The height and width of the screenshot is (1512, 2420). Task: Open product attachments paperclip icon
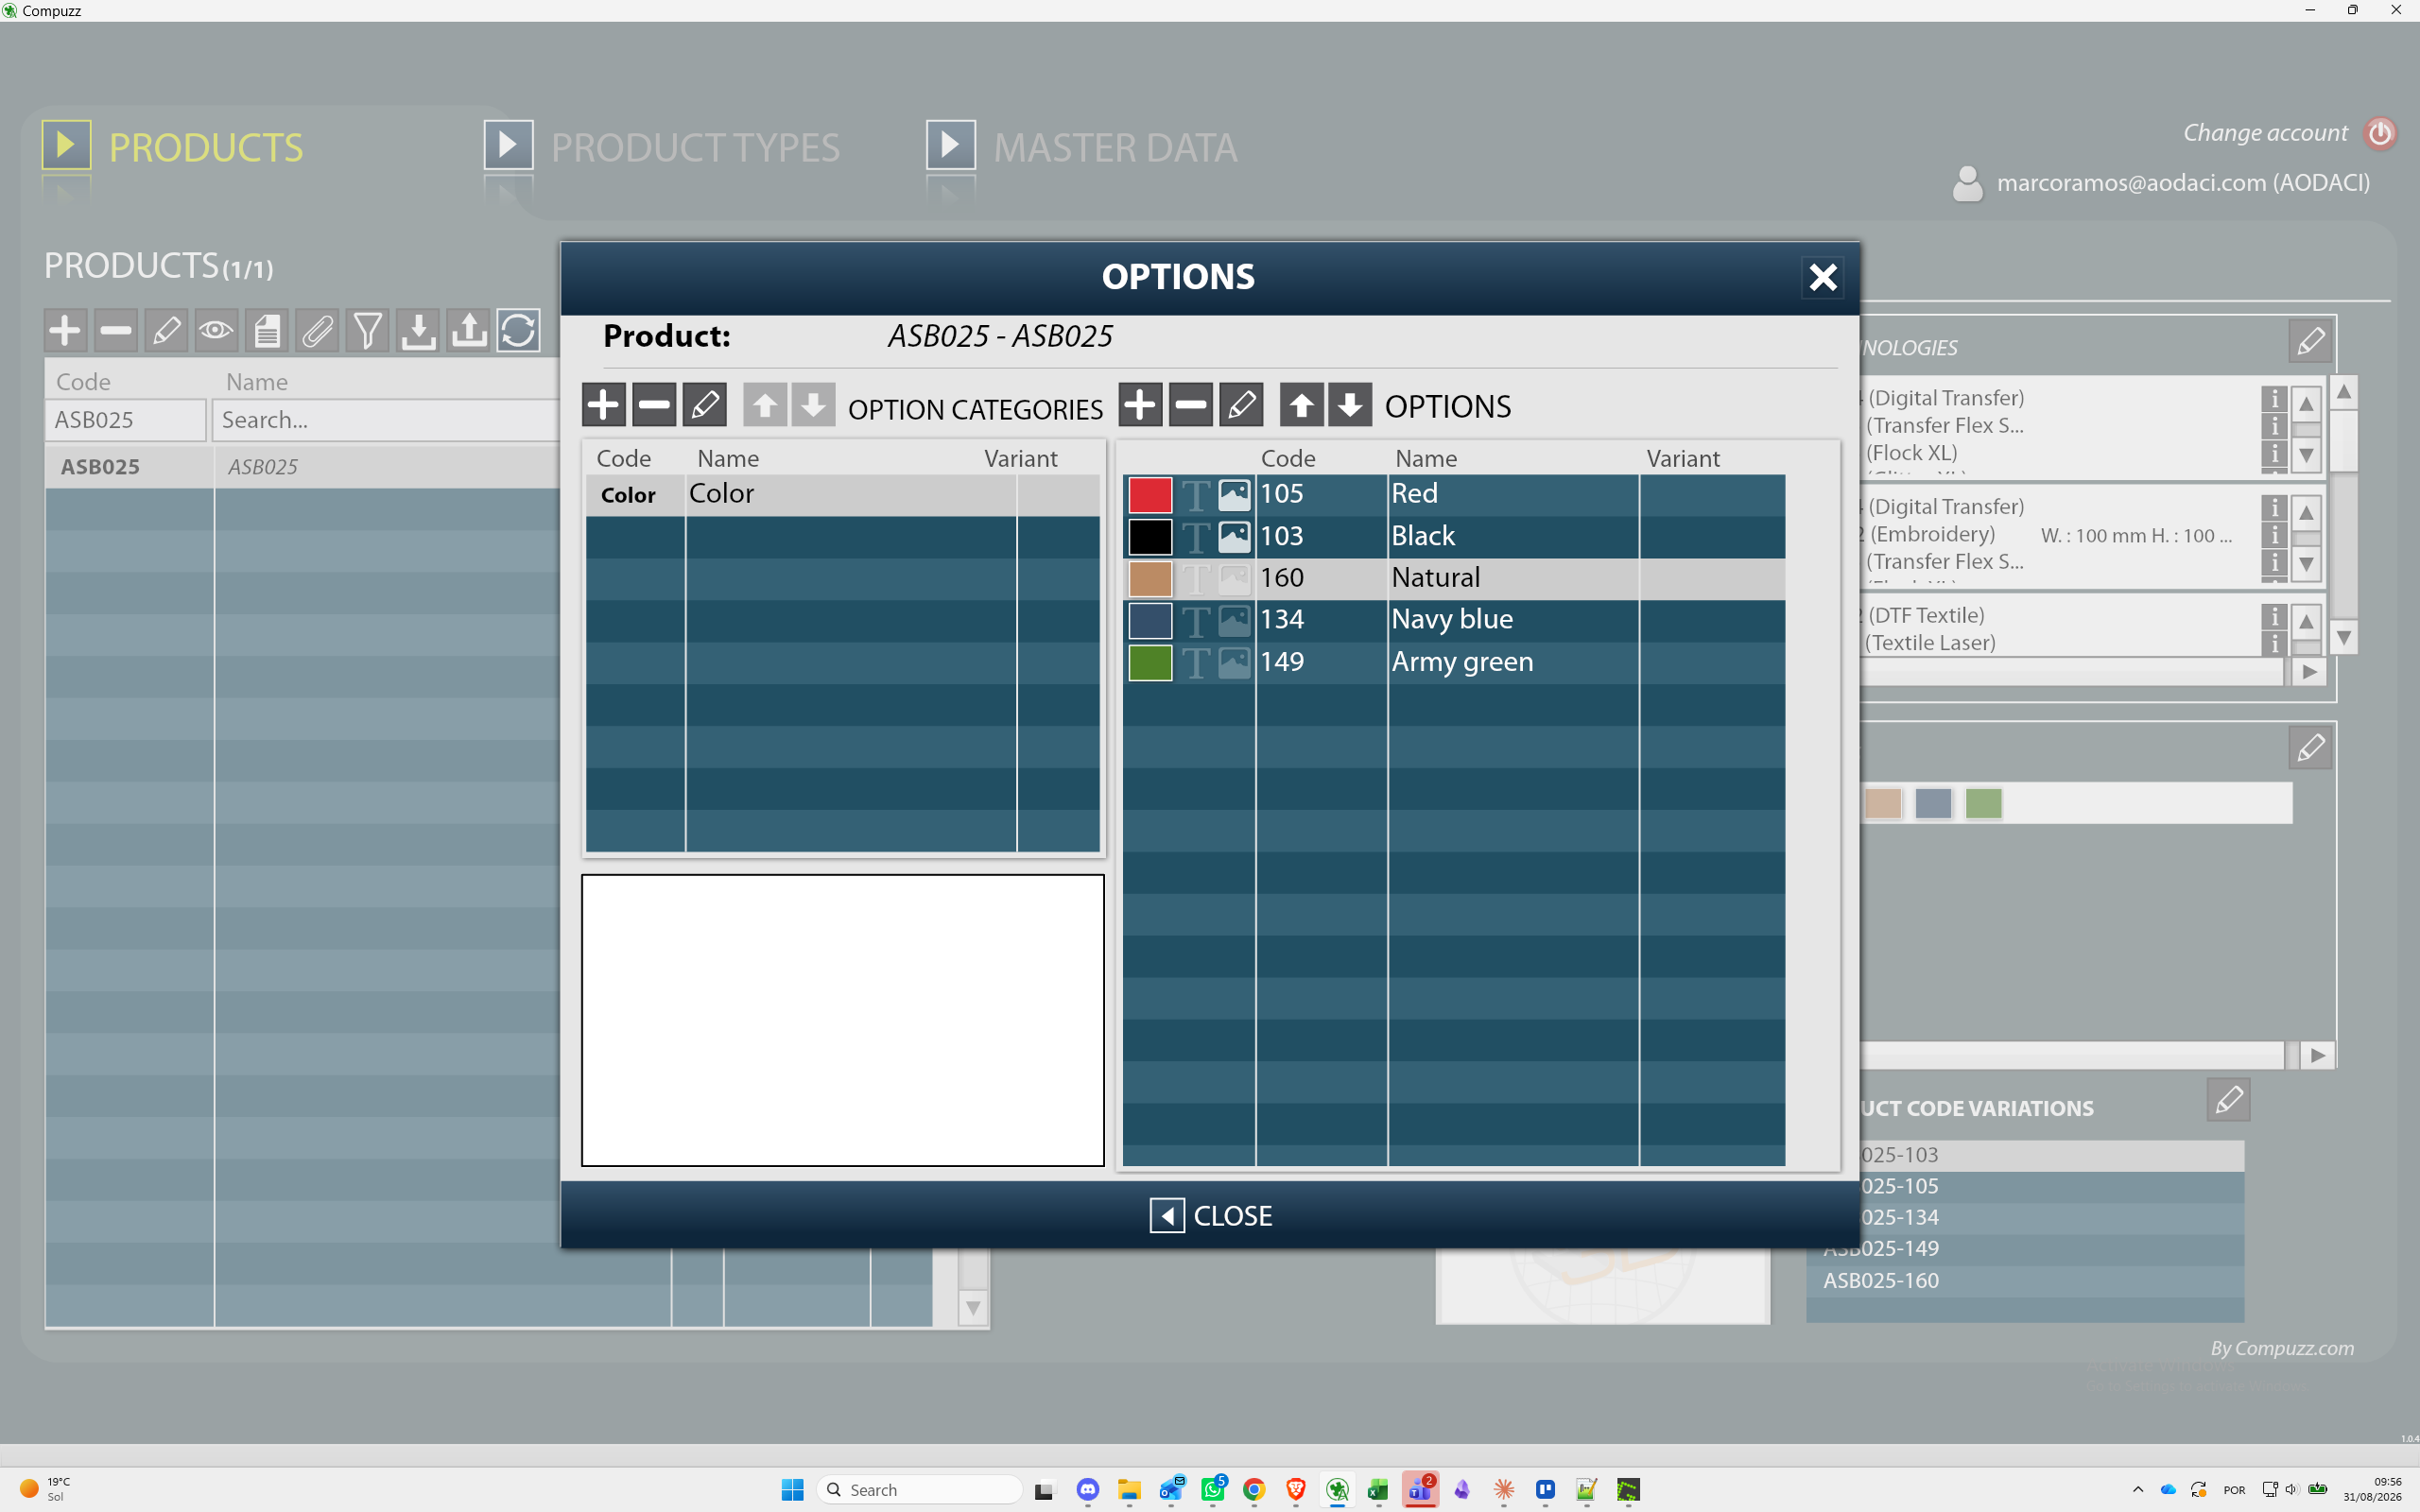click(317, 330)
